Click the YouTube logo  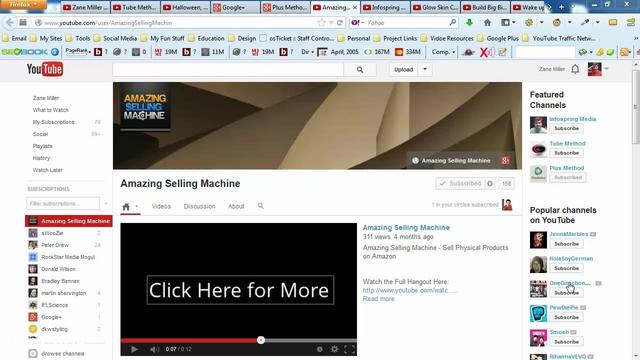tap(45, 69)
